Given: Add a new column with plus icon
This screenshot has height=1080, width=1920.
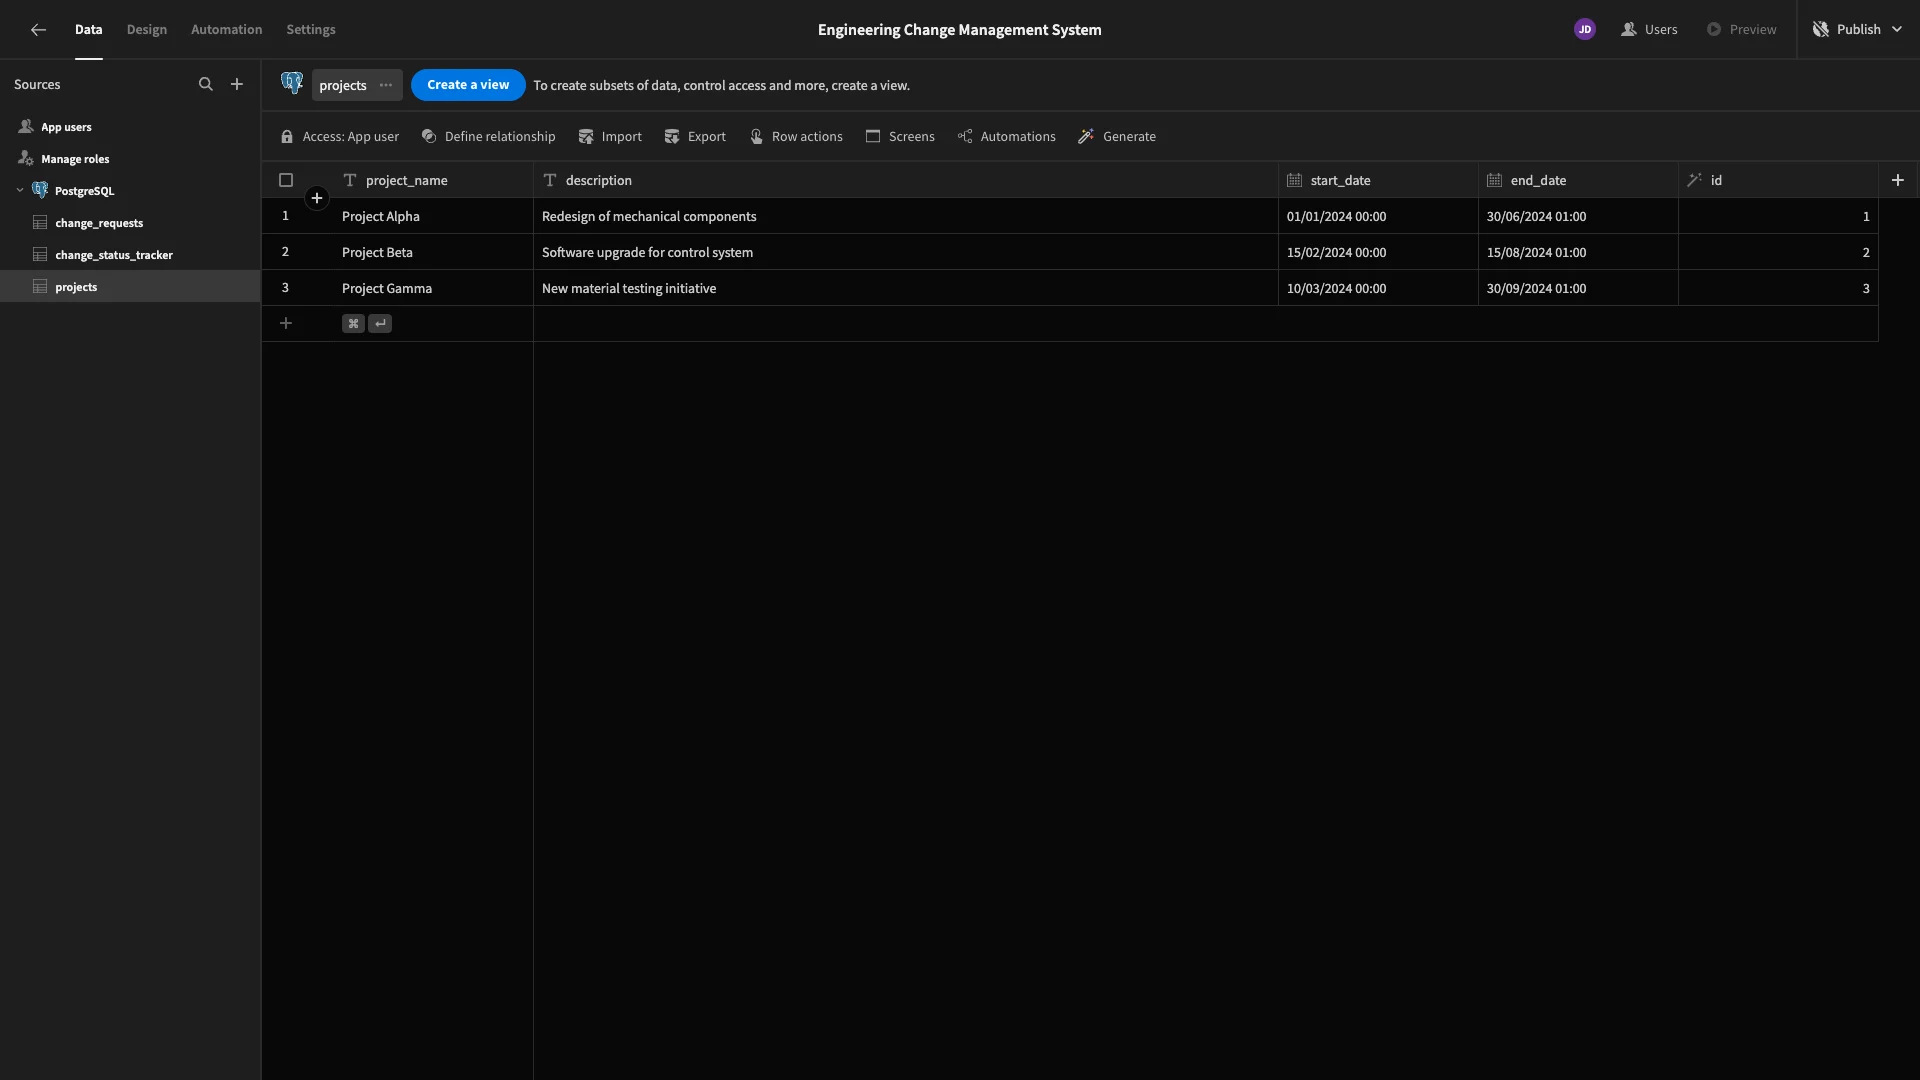Looking at the screenshot, I should pyautogui.click(x=1897, y=180).
